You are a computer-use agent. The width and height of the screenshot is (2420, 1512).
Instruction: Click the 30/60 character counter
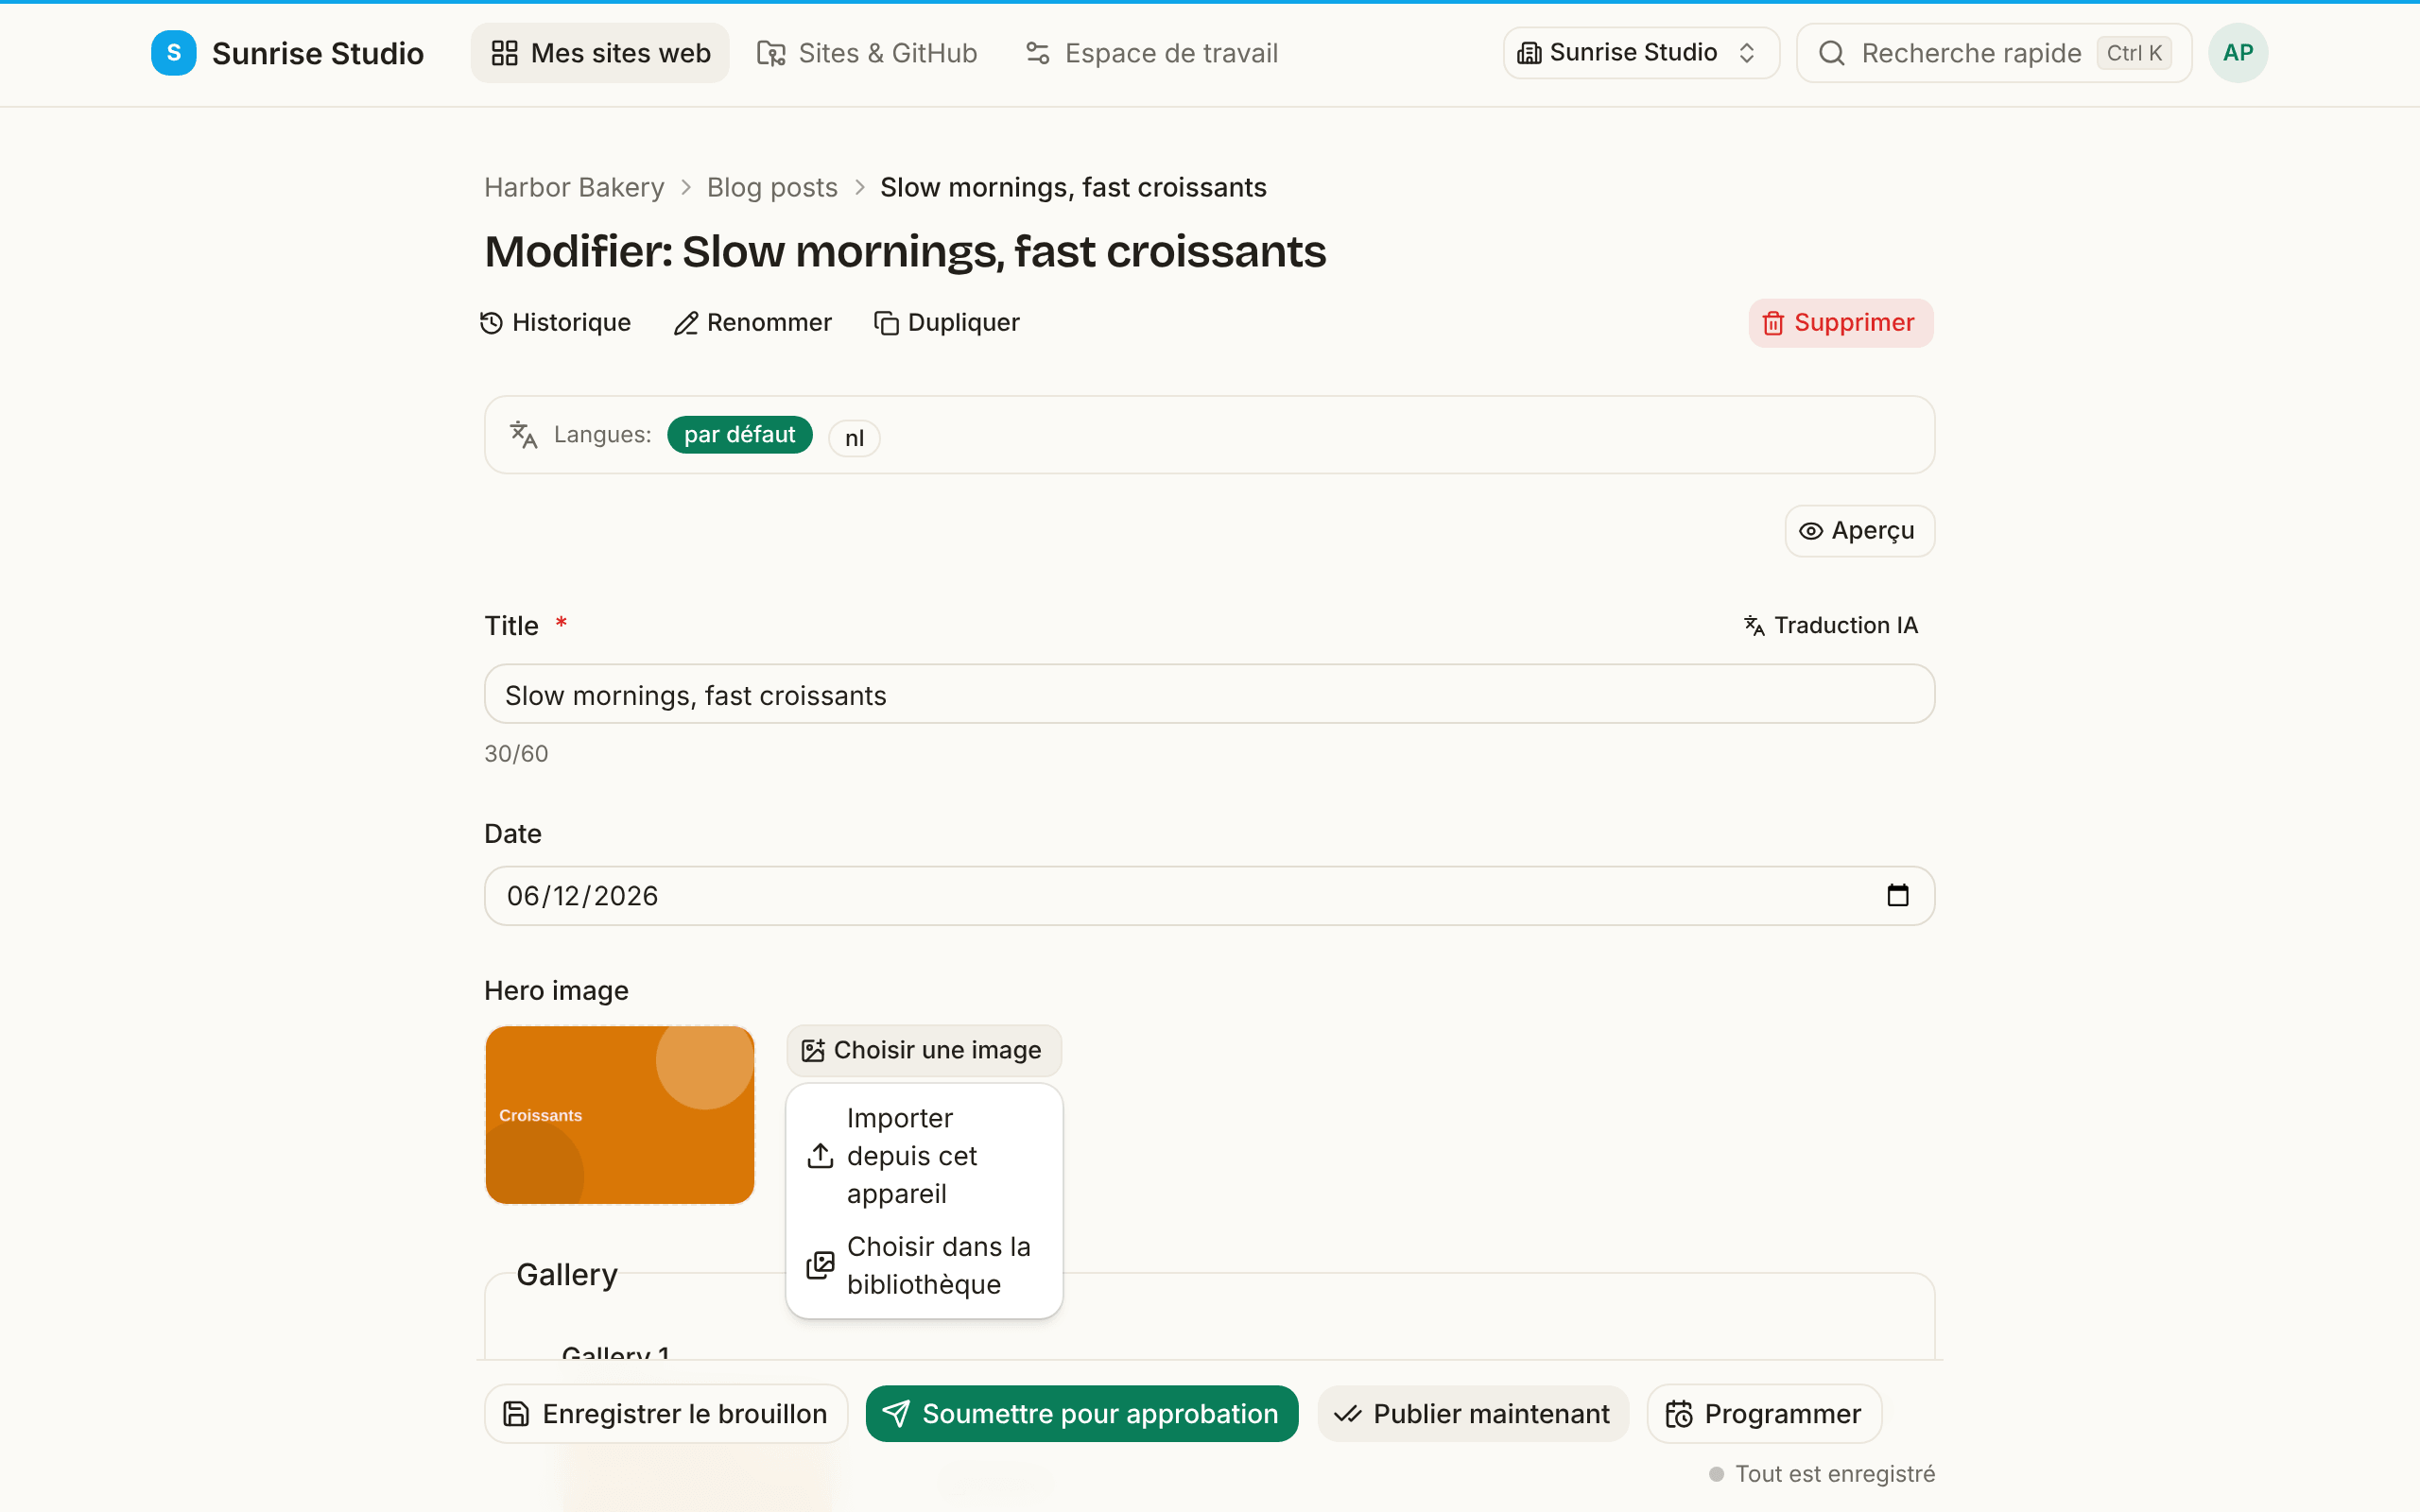coord(516,754)
